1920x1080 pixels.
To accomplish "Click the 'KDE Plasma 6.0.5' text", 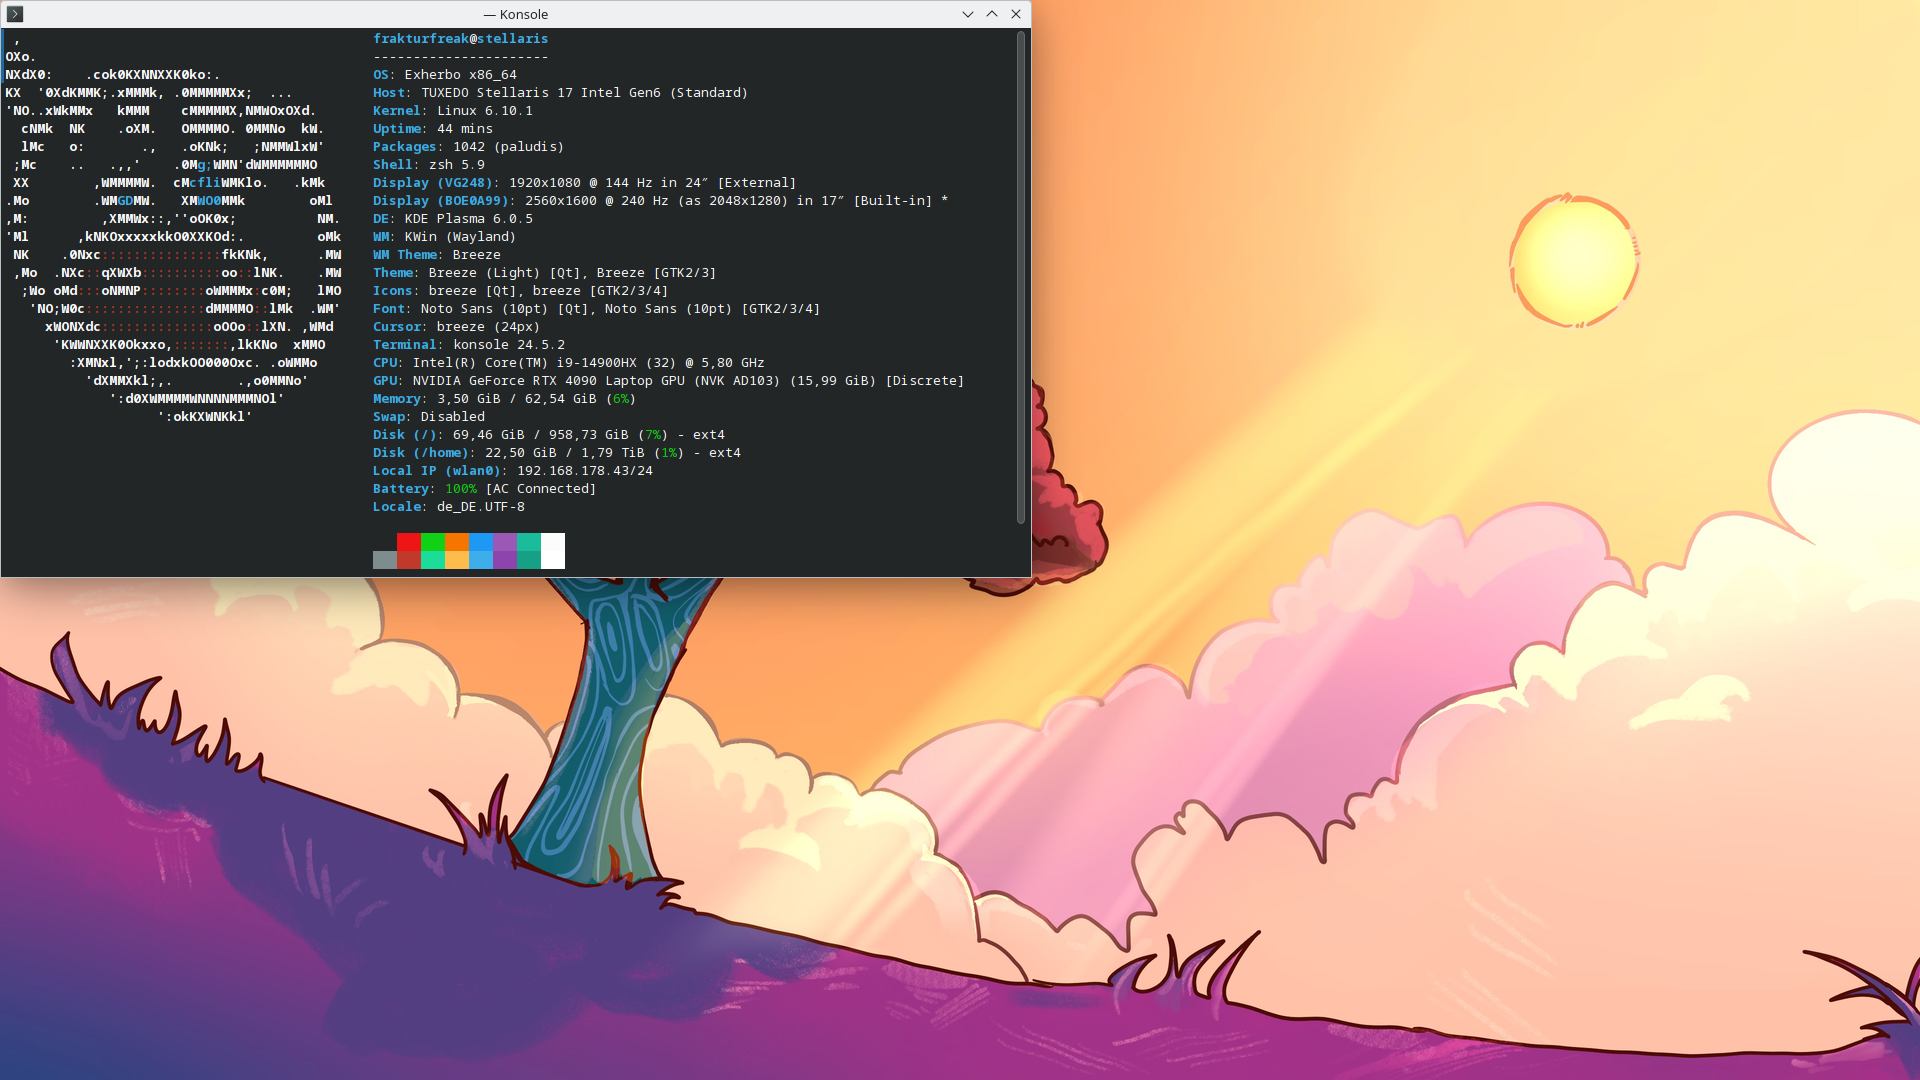I will (468, 218).
